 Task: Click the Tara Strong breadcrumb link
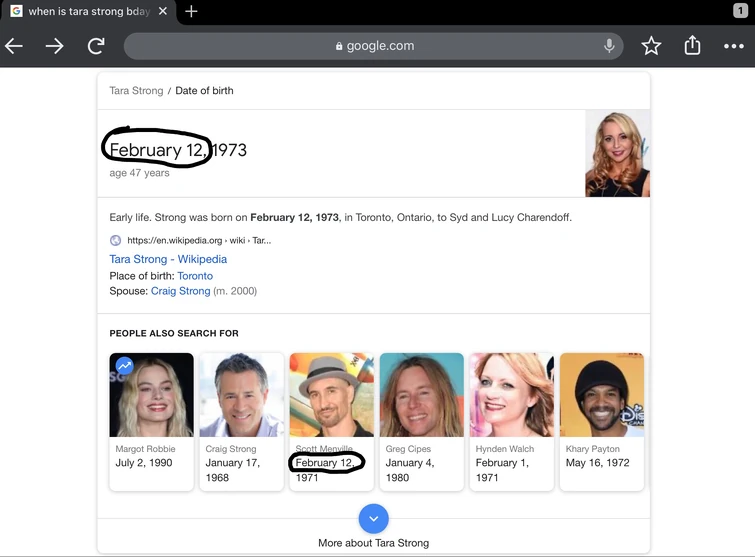[136, 91]
